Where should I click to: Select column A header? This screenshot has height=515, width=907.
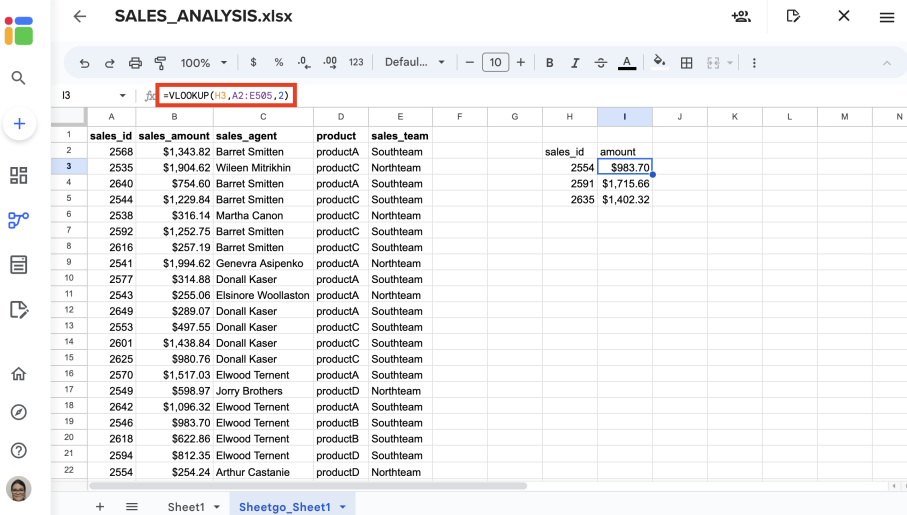pyautogui.click(x=112, y=117)
